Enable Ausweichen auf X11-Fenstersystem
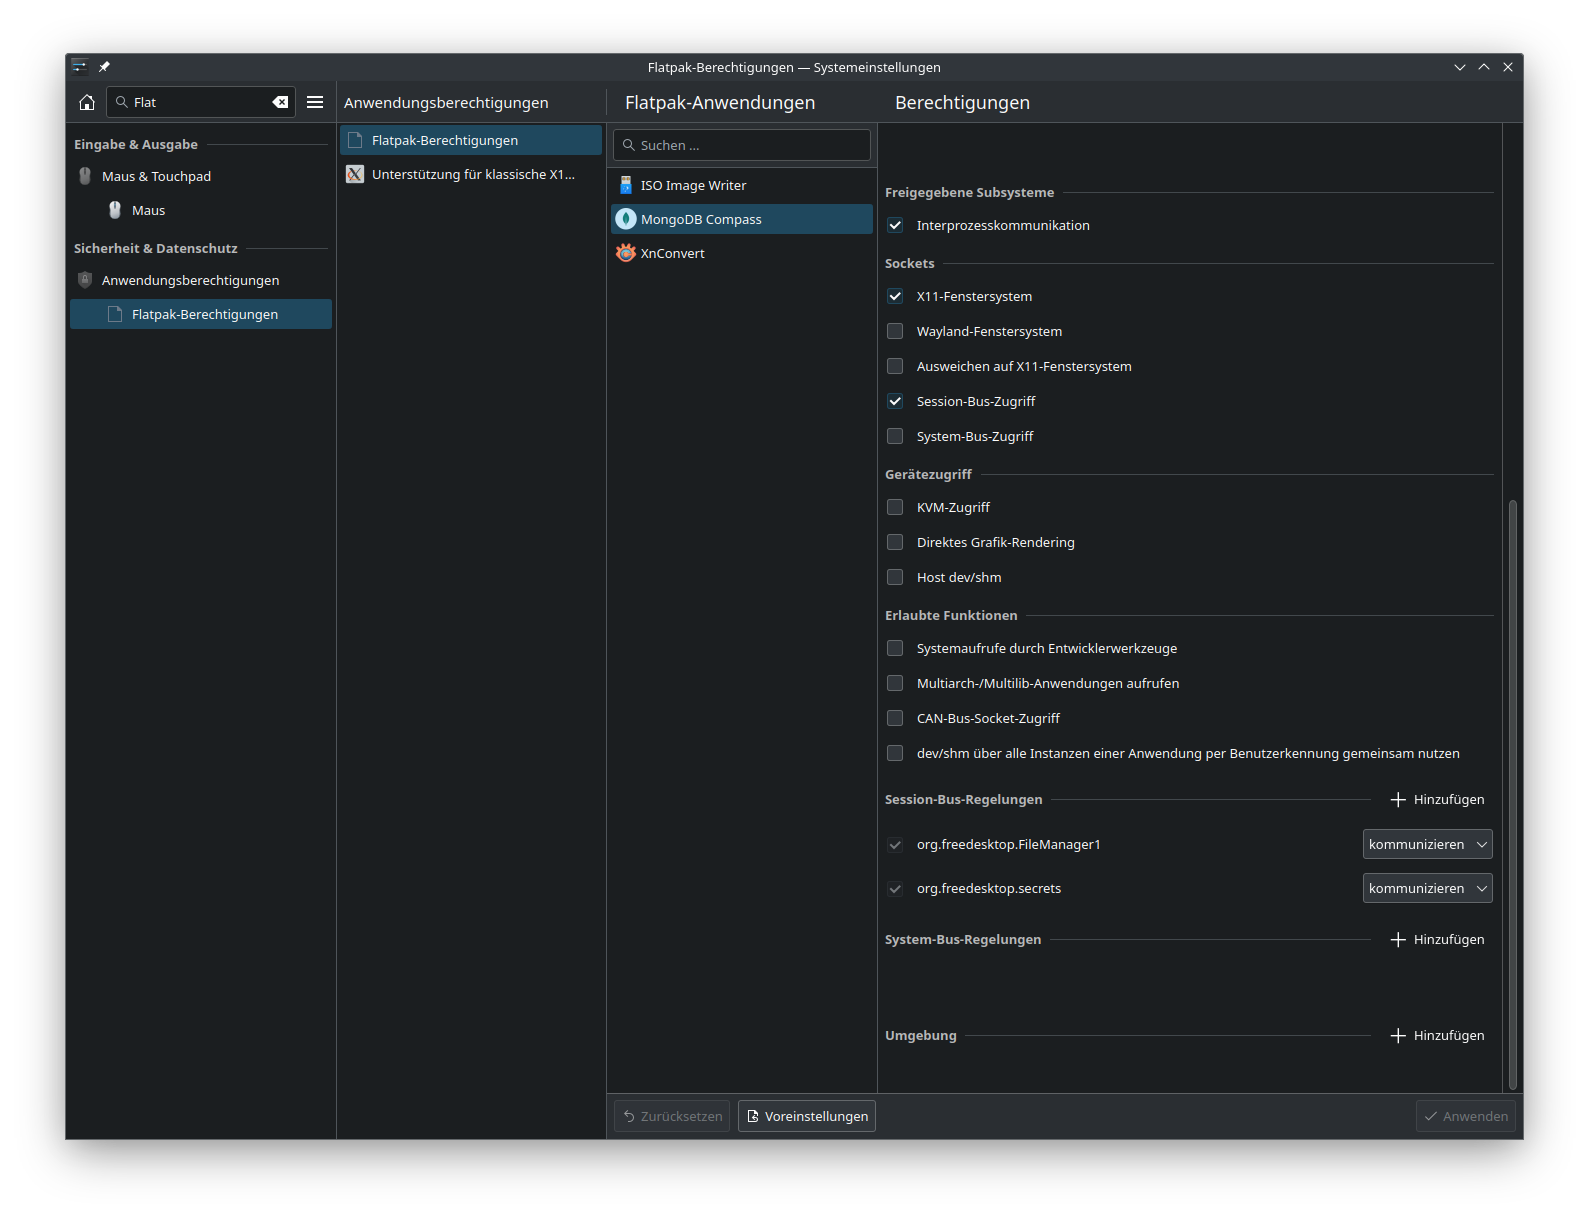Screen dimensions: 1590x1218 [x=895, y=366]
